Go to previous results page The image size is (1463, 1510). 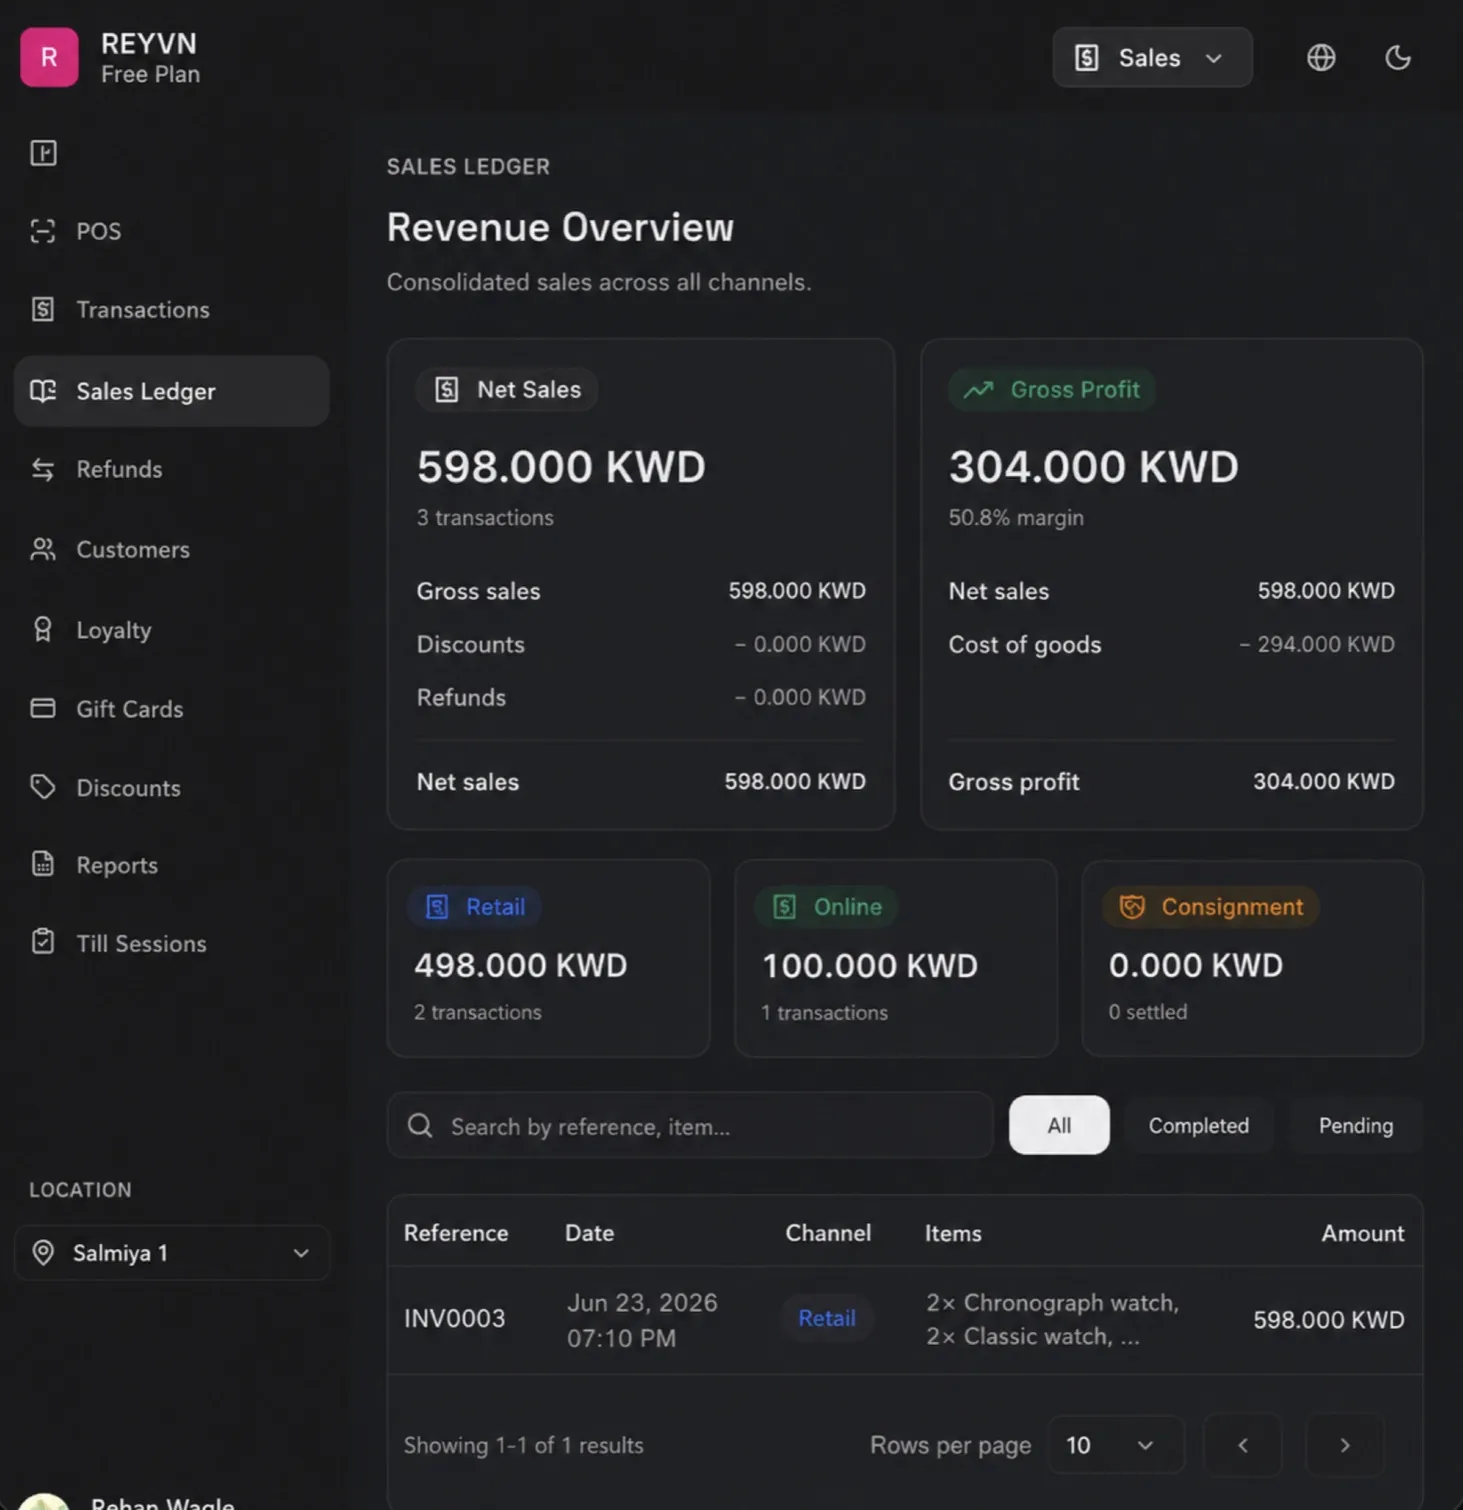(1243, 1445)
